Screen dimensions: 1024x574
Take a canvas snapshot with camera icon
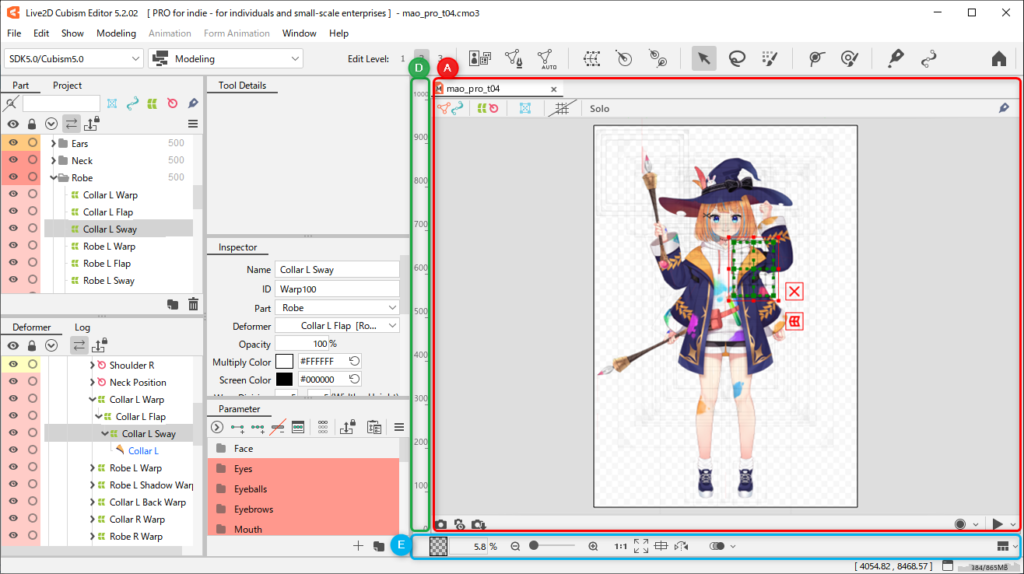tap(441, 524)
